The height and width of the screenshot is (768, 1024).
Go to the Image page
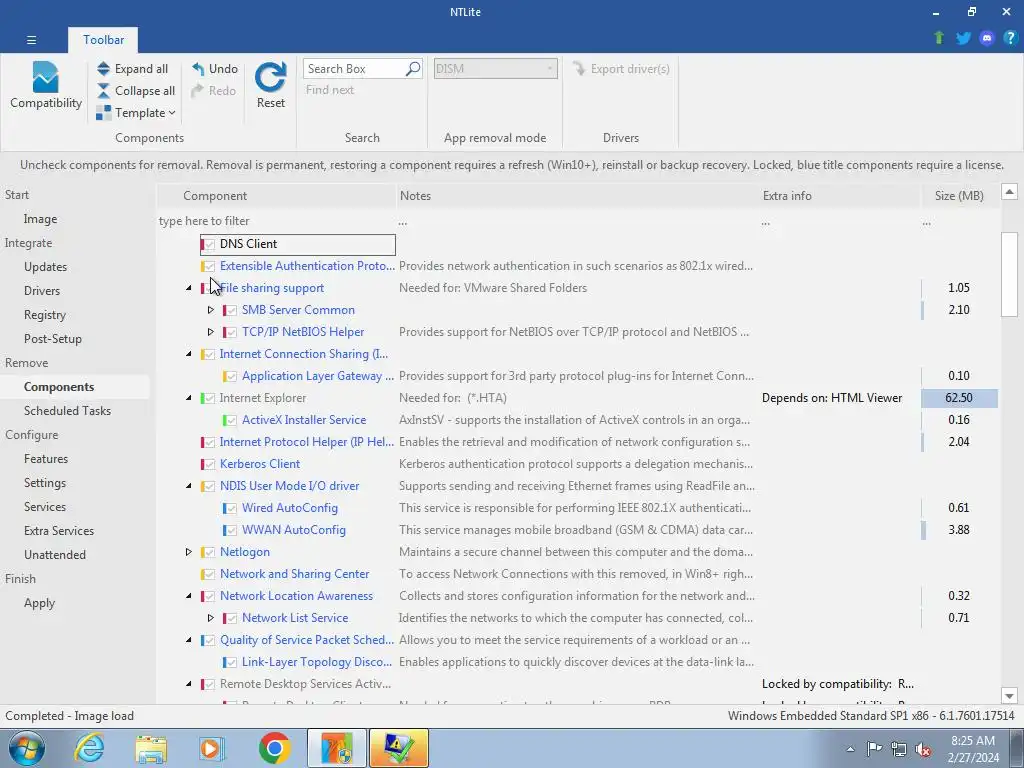(40, 219)
